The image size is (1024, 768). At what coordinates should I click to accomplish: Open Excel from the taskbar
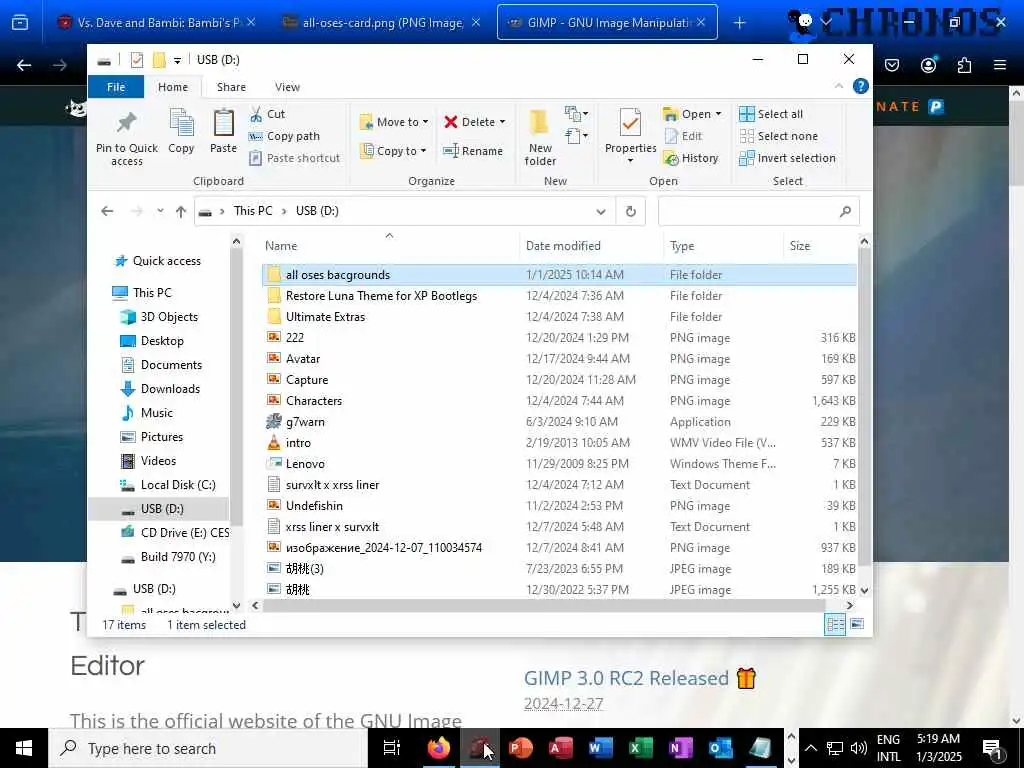click(x=641, y=748)
